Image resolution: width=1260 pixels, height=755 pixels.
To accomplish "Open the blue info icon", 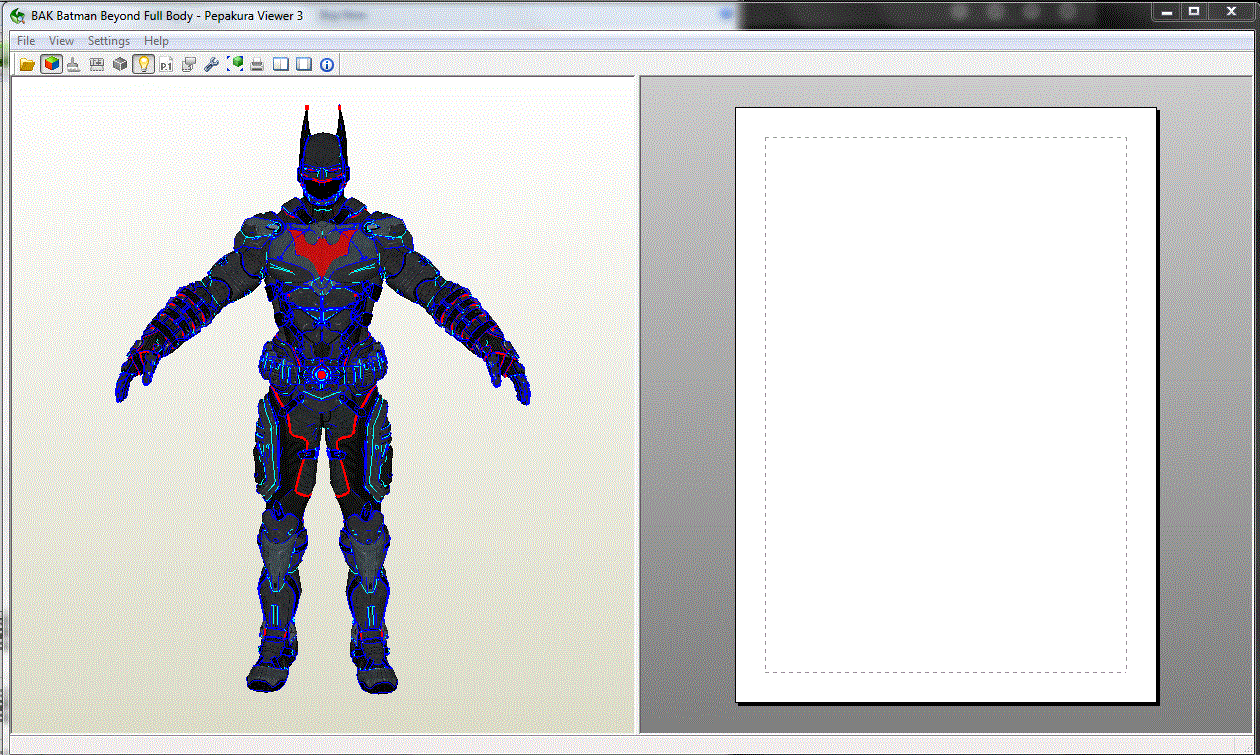I will [327, 65].
